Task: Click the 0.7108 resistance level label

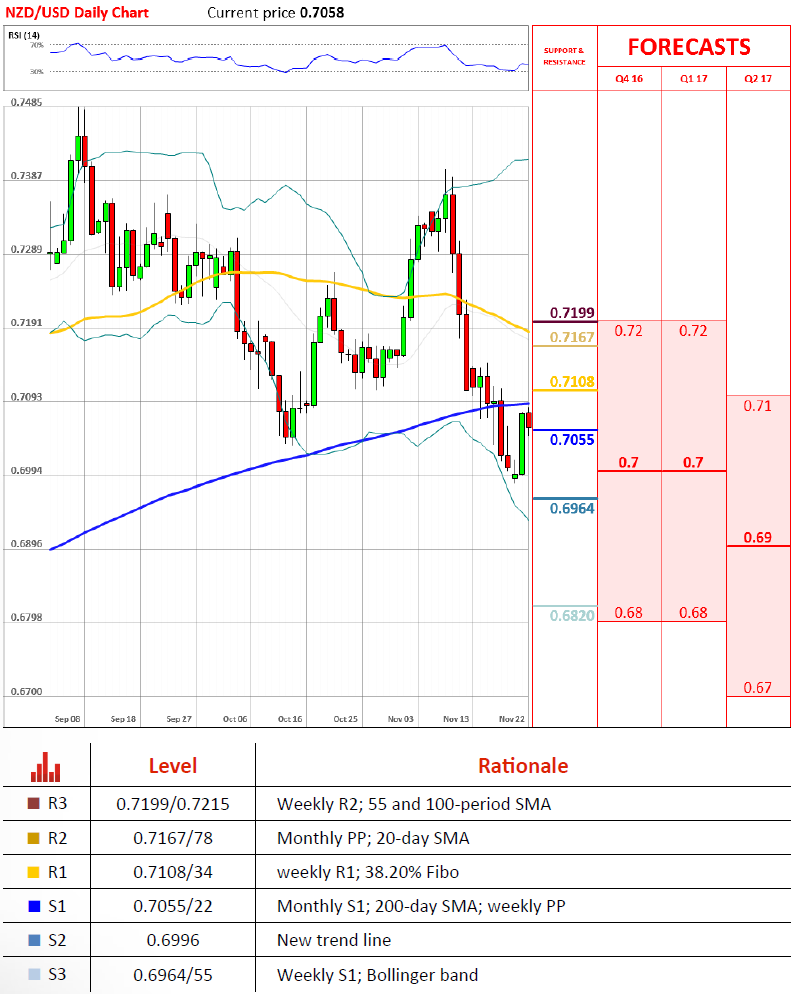Action: tap(572, 382)
